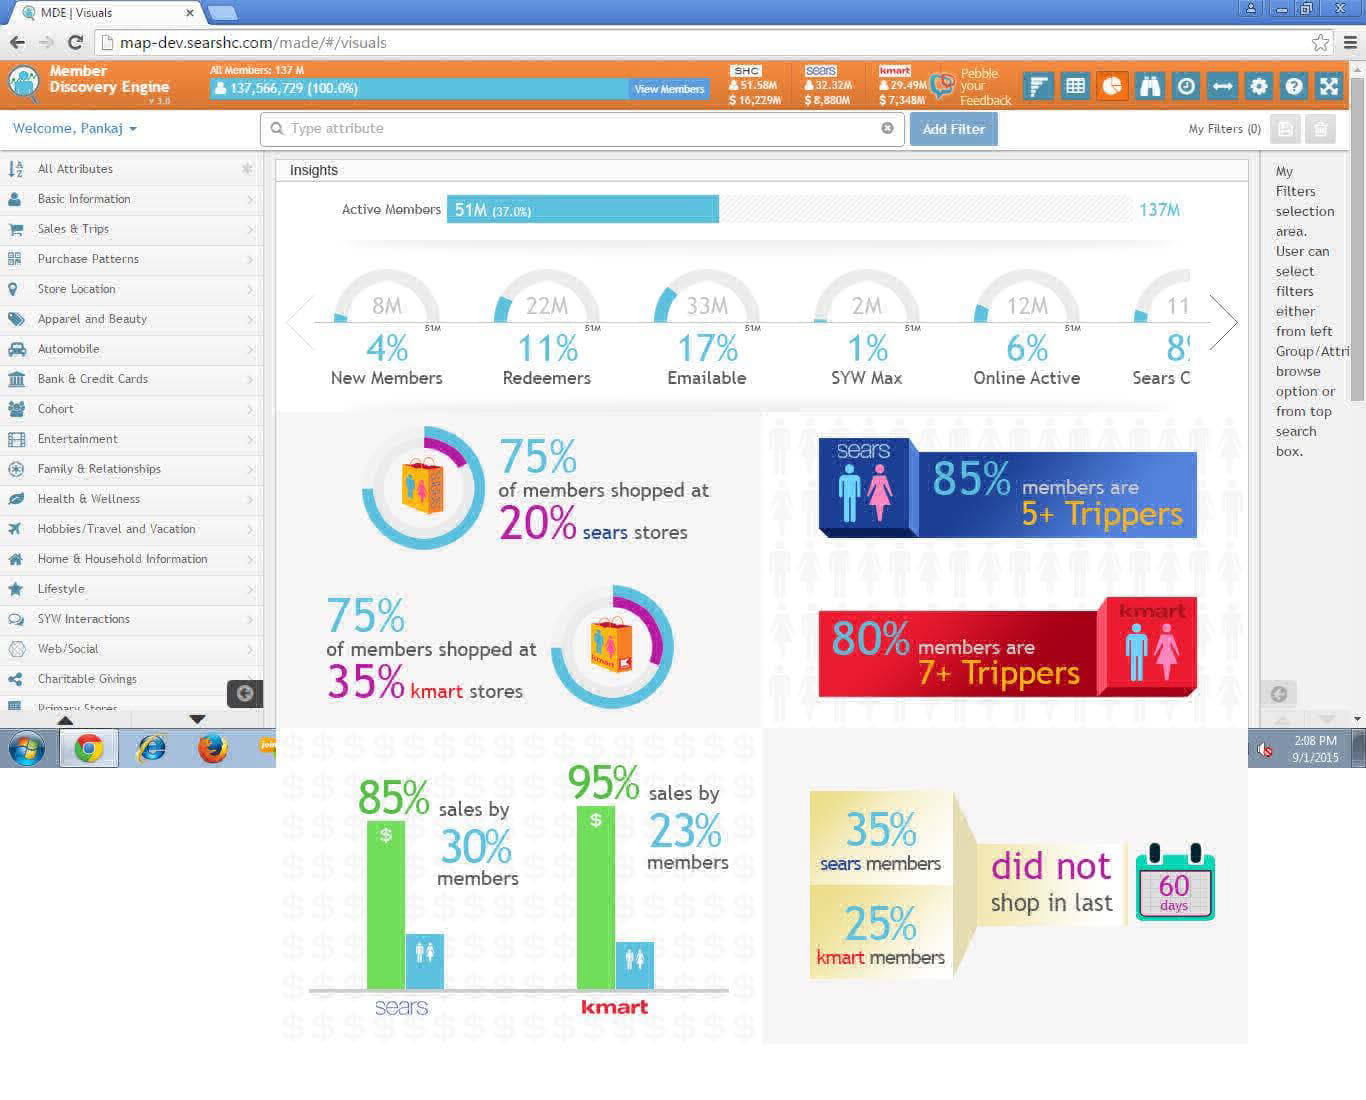Toggle fullscreen with the expand arrows icon
Image resolution: width=1366 pixels, height=1100 pixels.
[1329, 87]
